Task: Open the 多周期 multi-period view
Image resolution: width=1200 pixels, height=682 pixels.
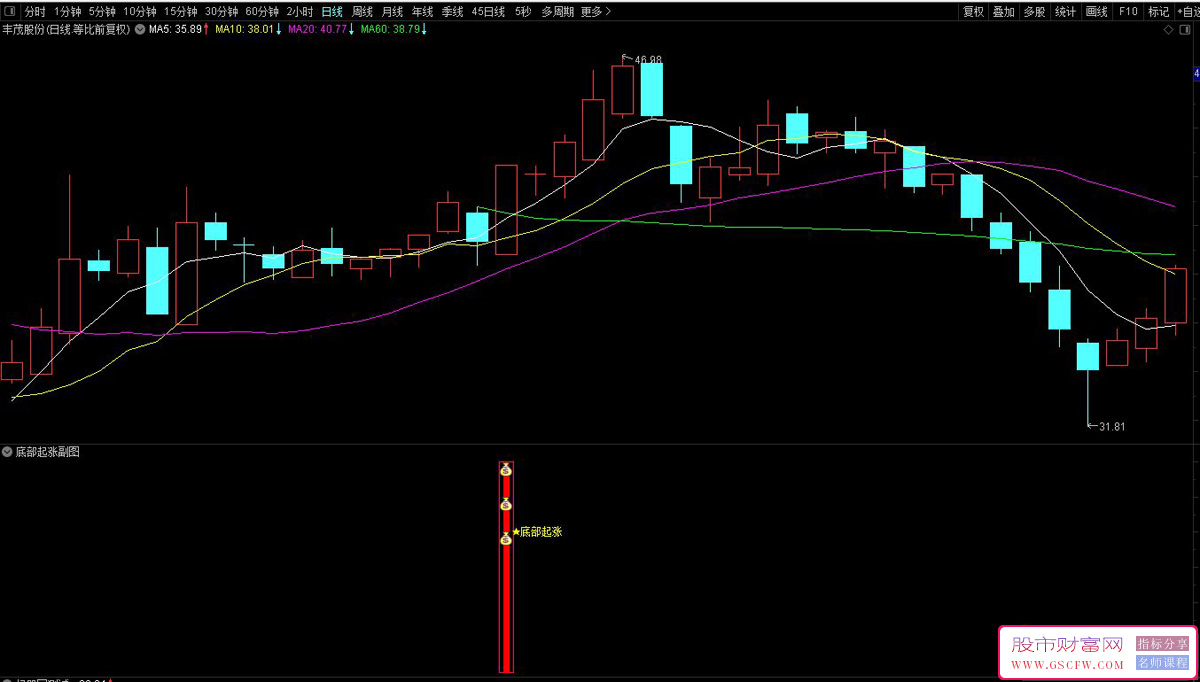Action: pyautogui.click(x=558, y=12)
